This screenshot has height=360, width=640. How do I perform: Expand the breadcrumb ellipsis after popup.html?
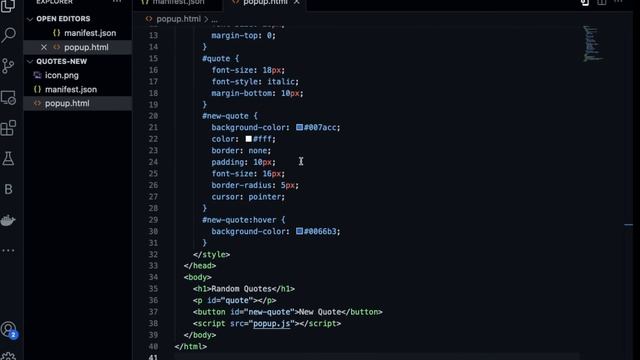pos(215,19)
